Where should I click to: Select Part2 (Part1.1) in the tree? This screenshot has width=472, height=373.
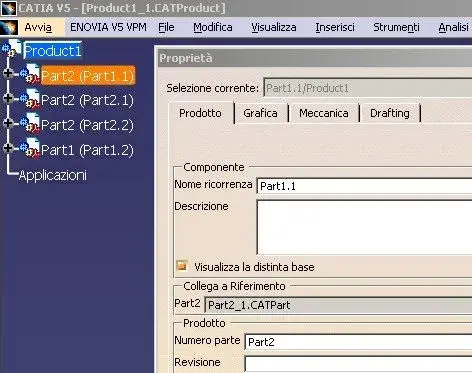(88, 76)
